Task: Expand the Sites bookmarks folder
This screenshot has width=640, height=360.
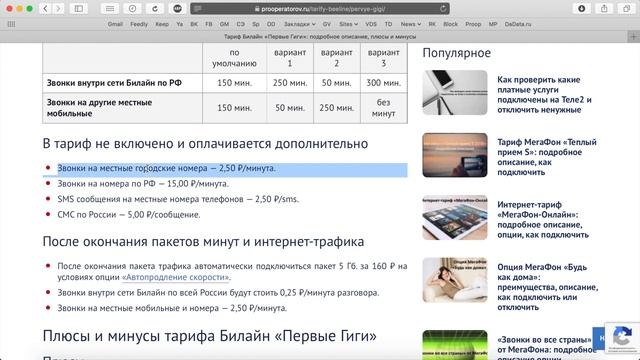Action: [348, 24]
